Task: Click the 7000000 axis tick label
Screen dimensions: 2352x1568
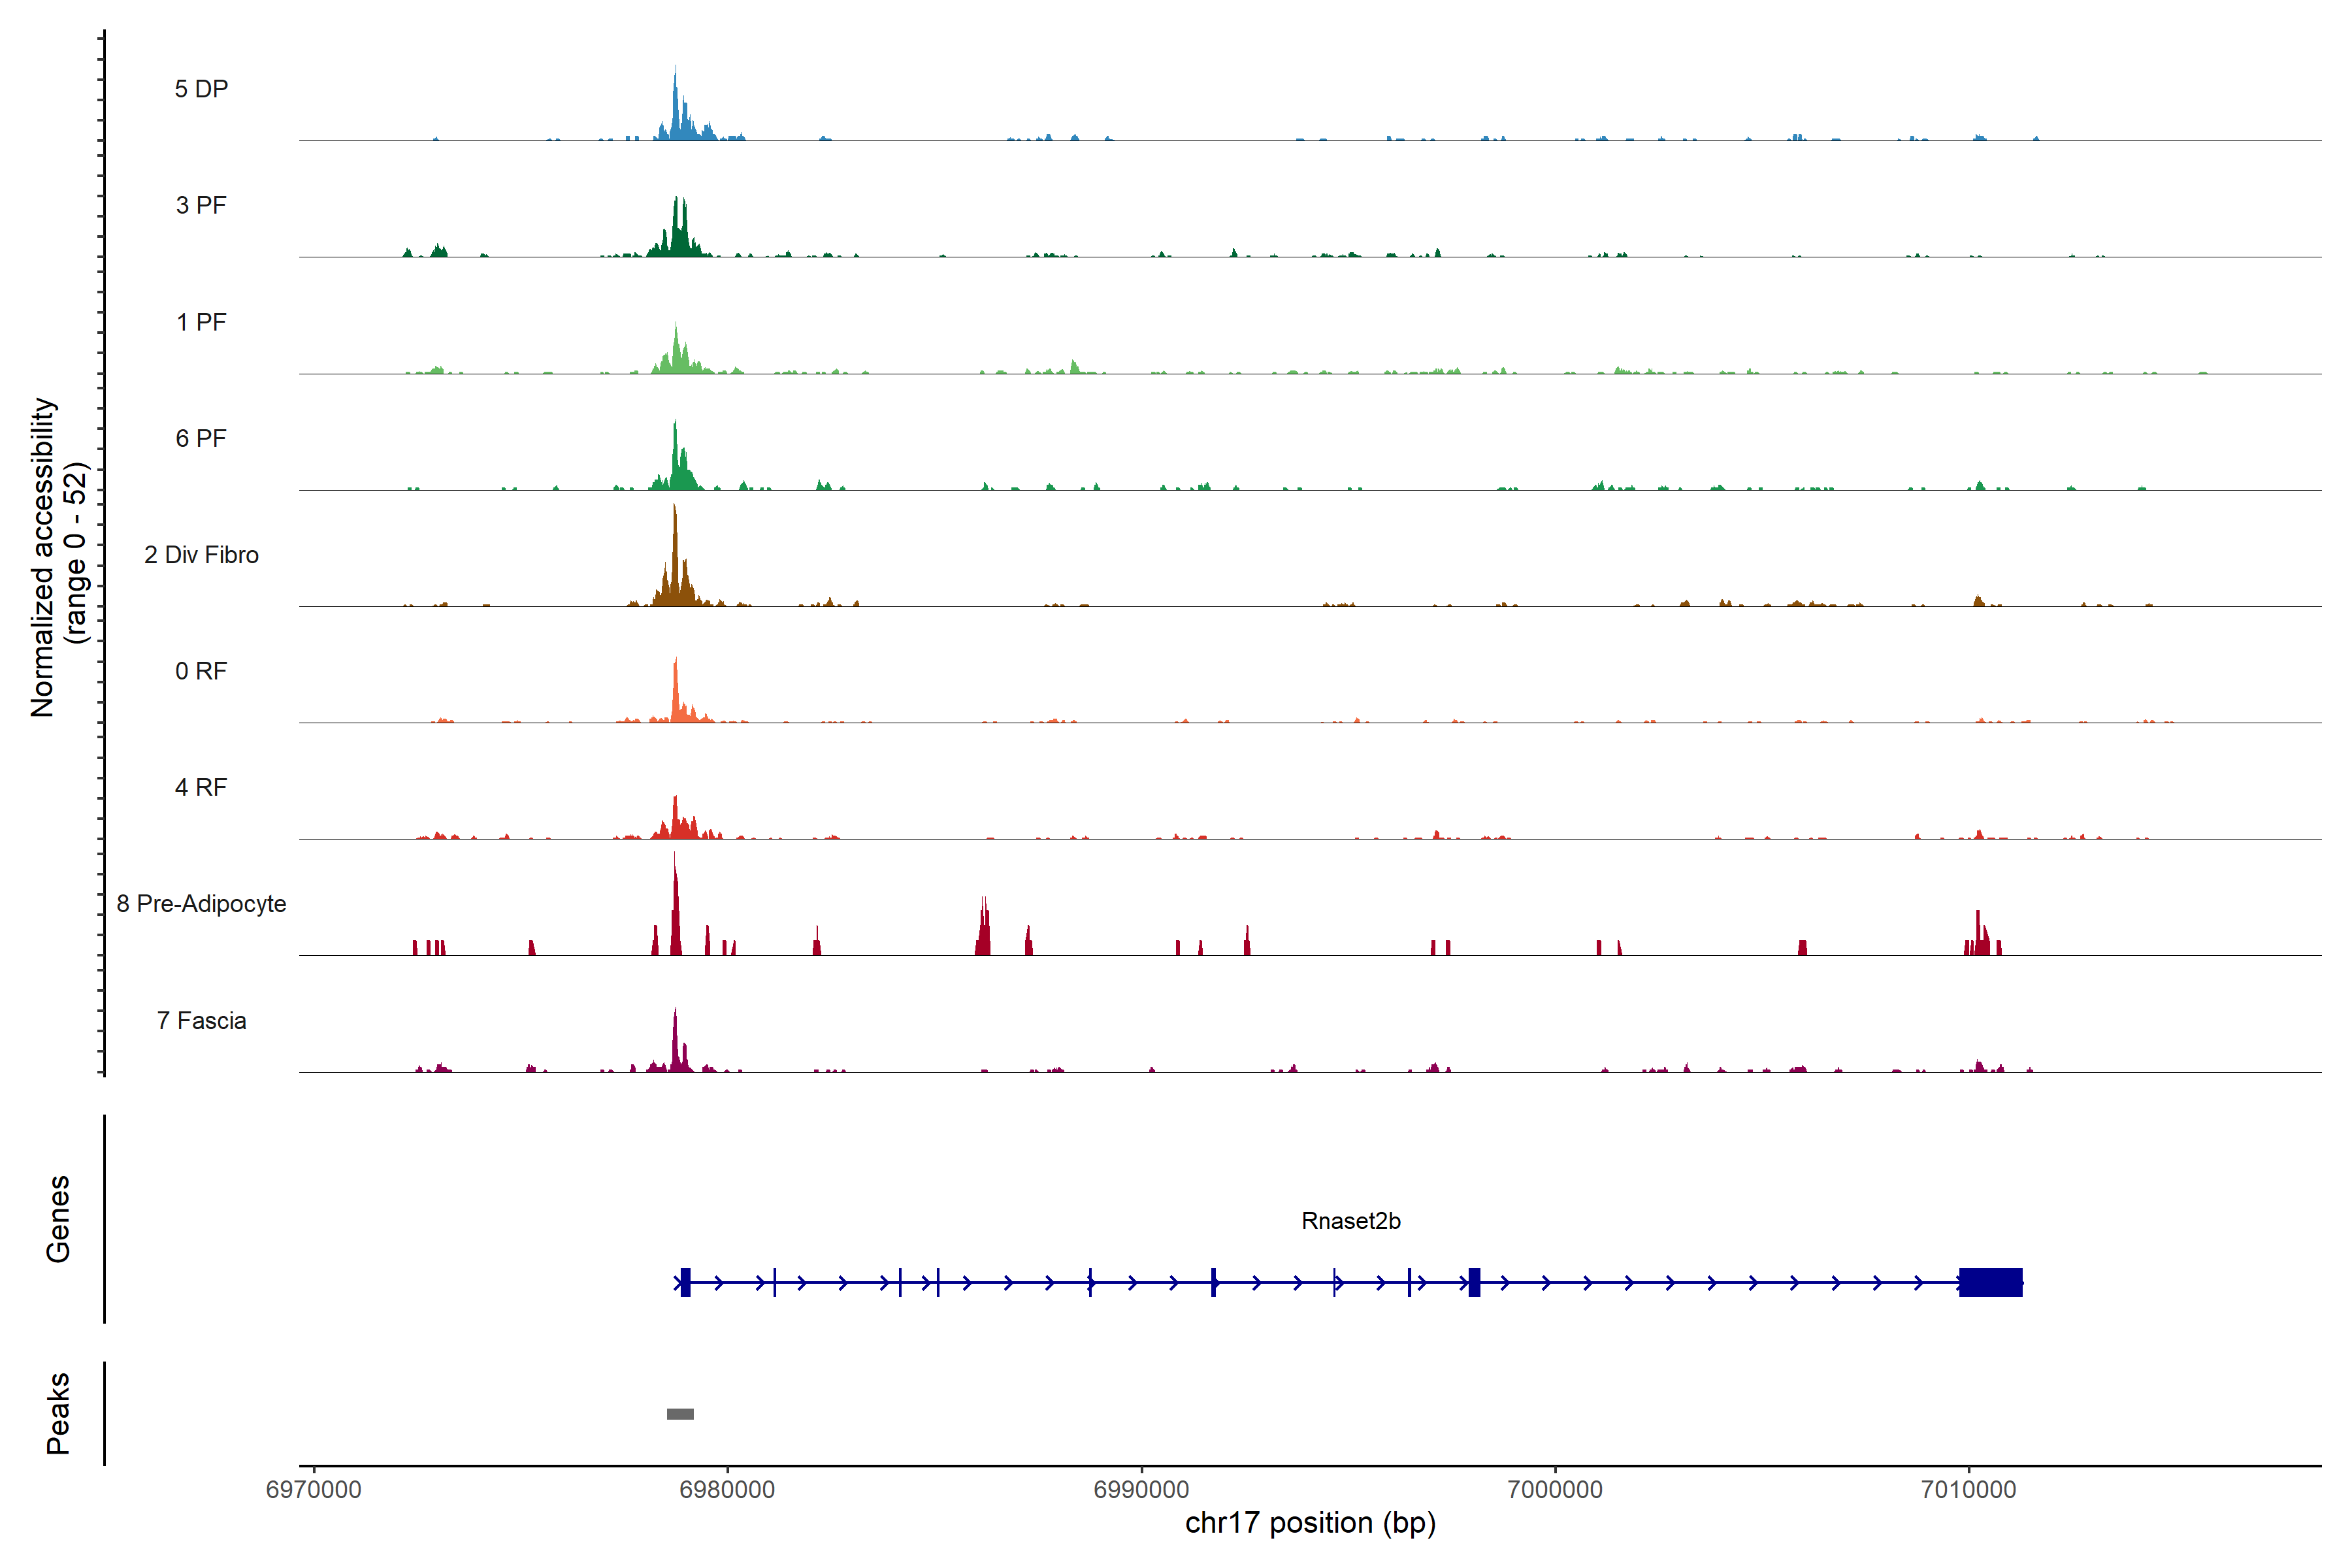Action: (x=1555, y=1489)
